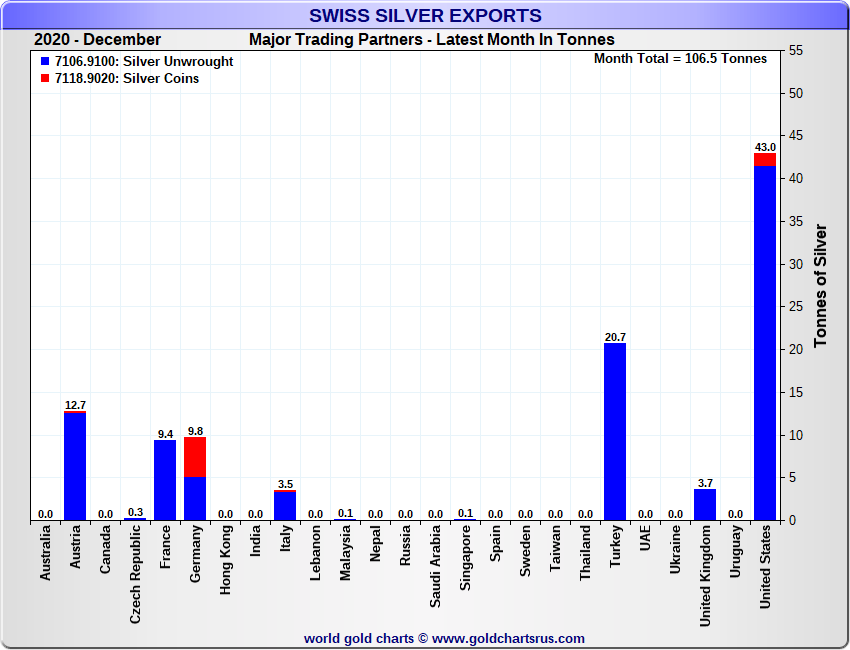The width and height of the screenshot is (850, 650).
Task: Click the Month Total = 106.5 Tonnes text
Action: (x=680, y=59)
